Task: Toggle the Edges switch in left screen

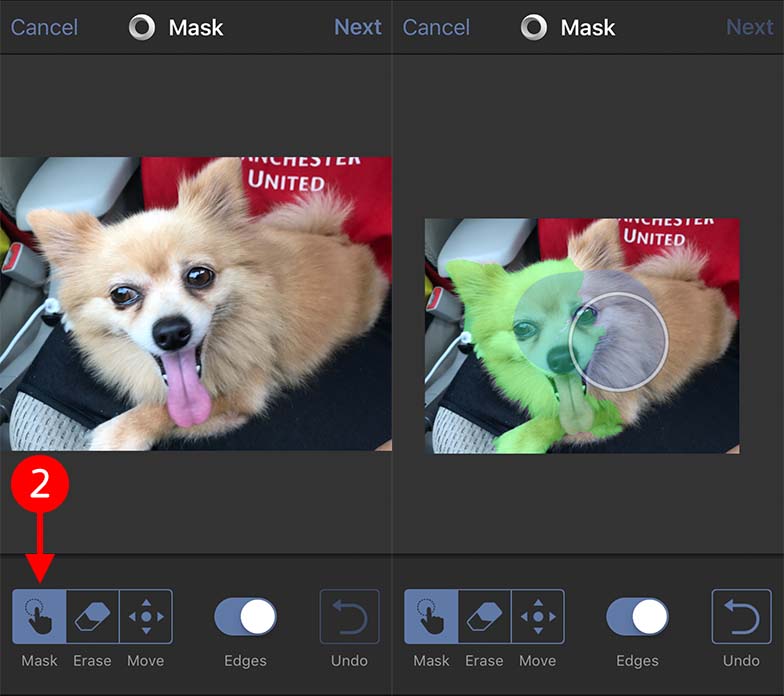Action: tap(245, 617)
